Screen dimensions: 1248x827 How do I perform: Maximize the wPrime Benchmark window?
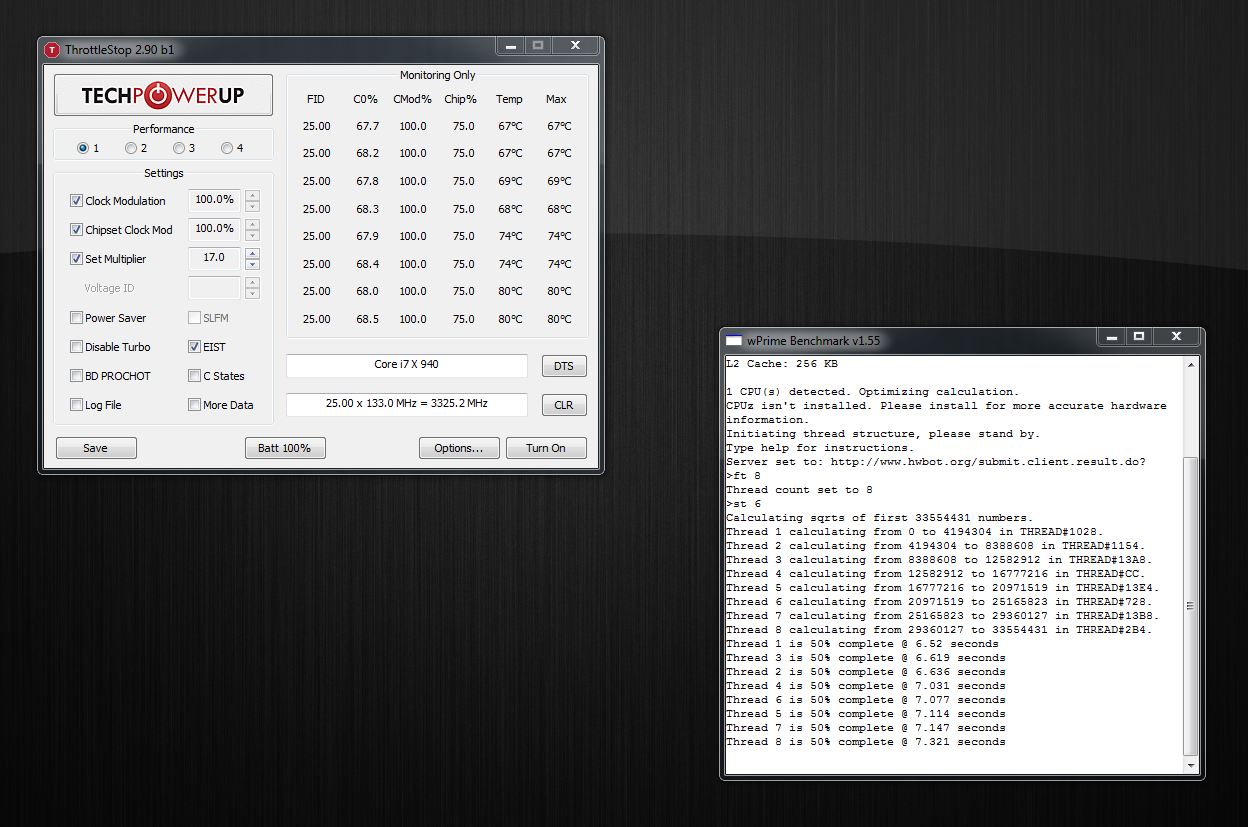pos(1139,337)
